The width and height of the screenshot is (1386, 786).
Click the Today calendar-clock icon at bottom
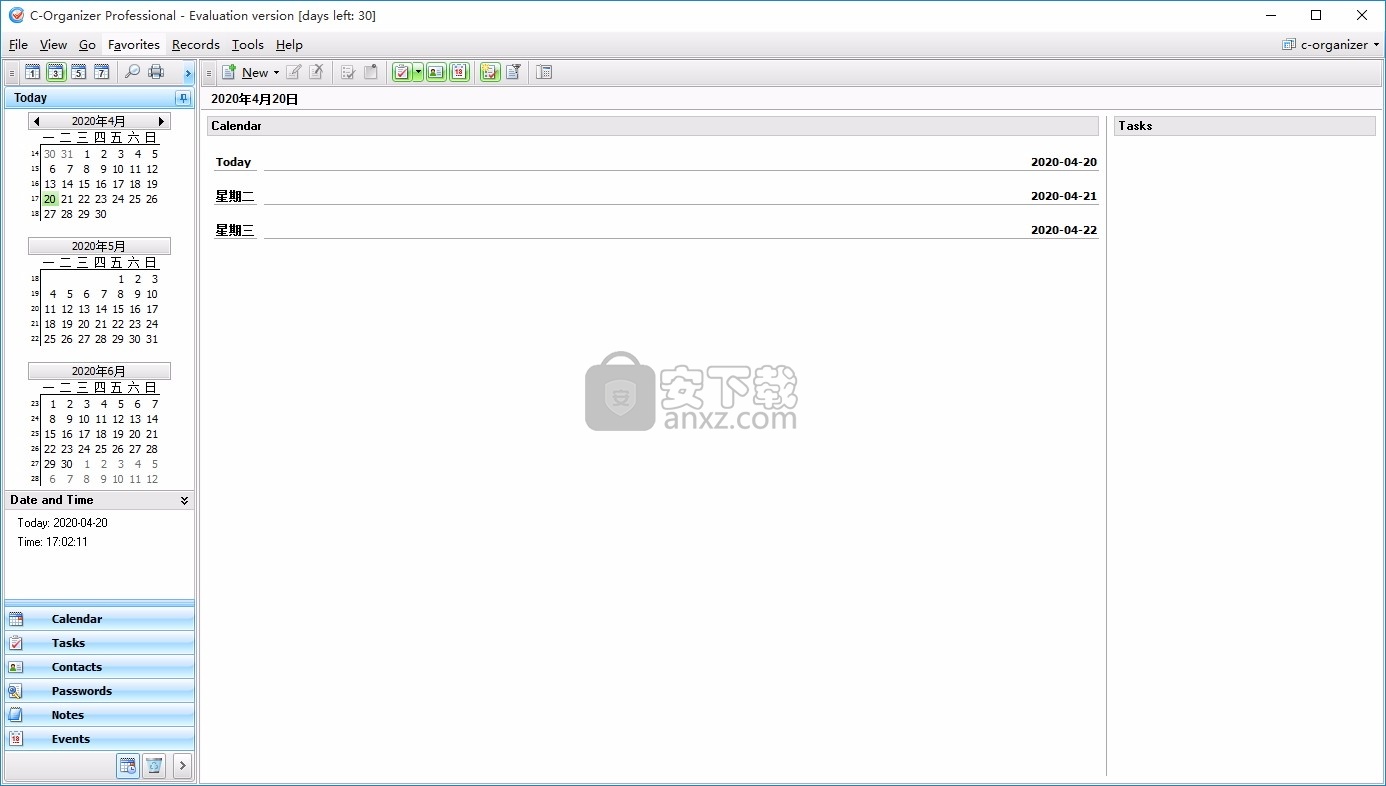click(x=128, y=766)
